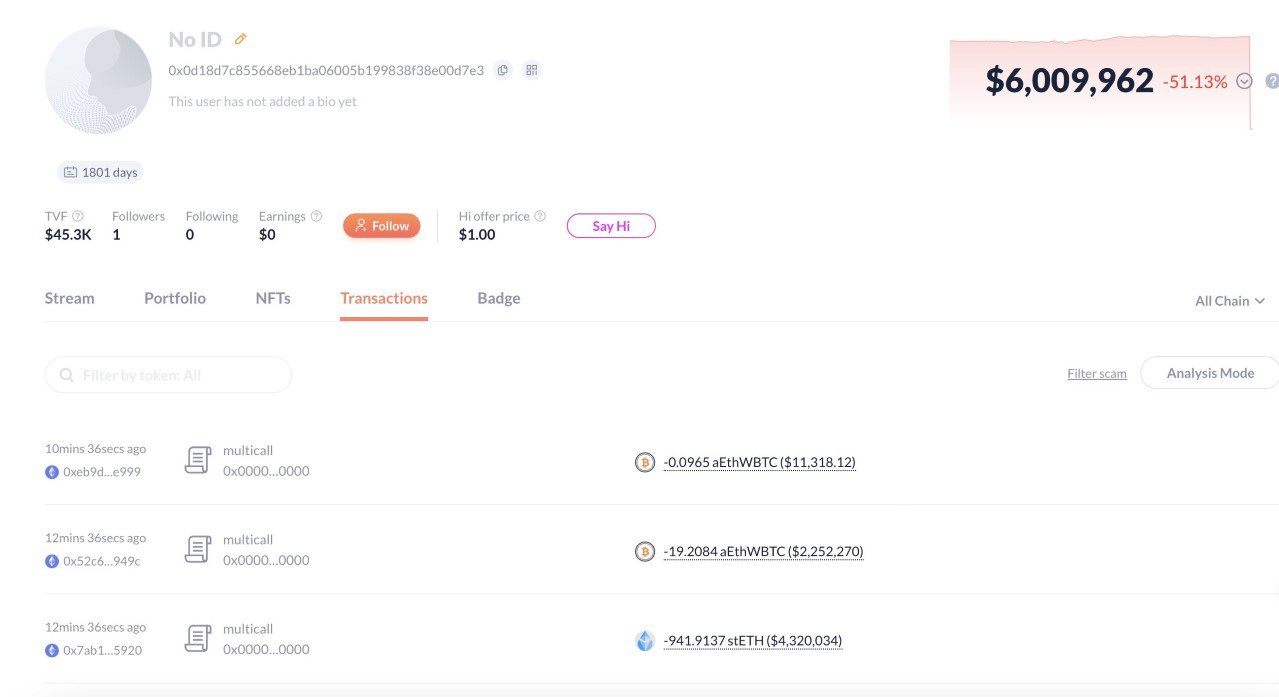
Task: Switch to the Portfolio tab
Action: (x=175, y=298)
